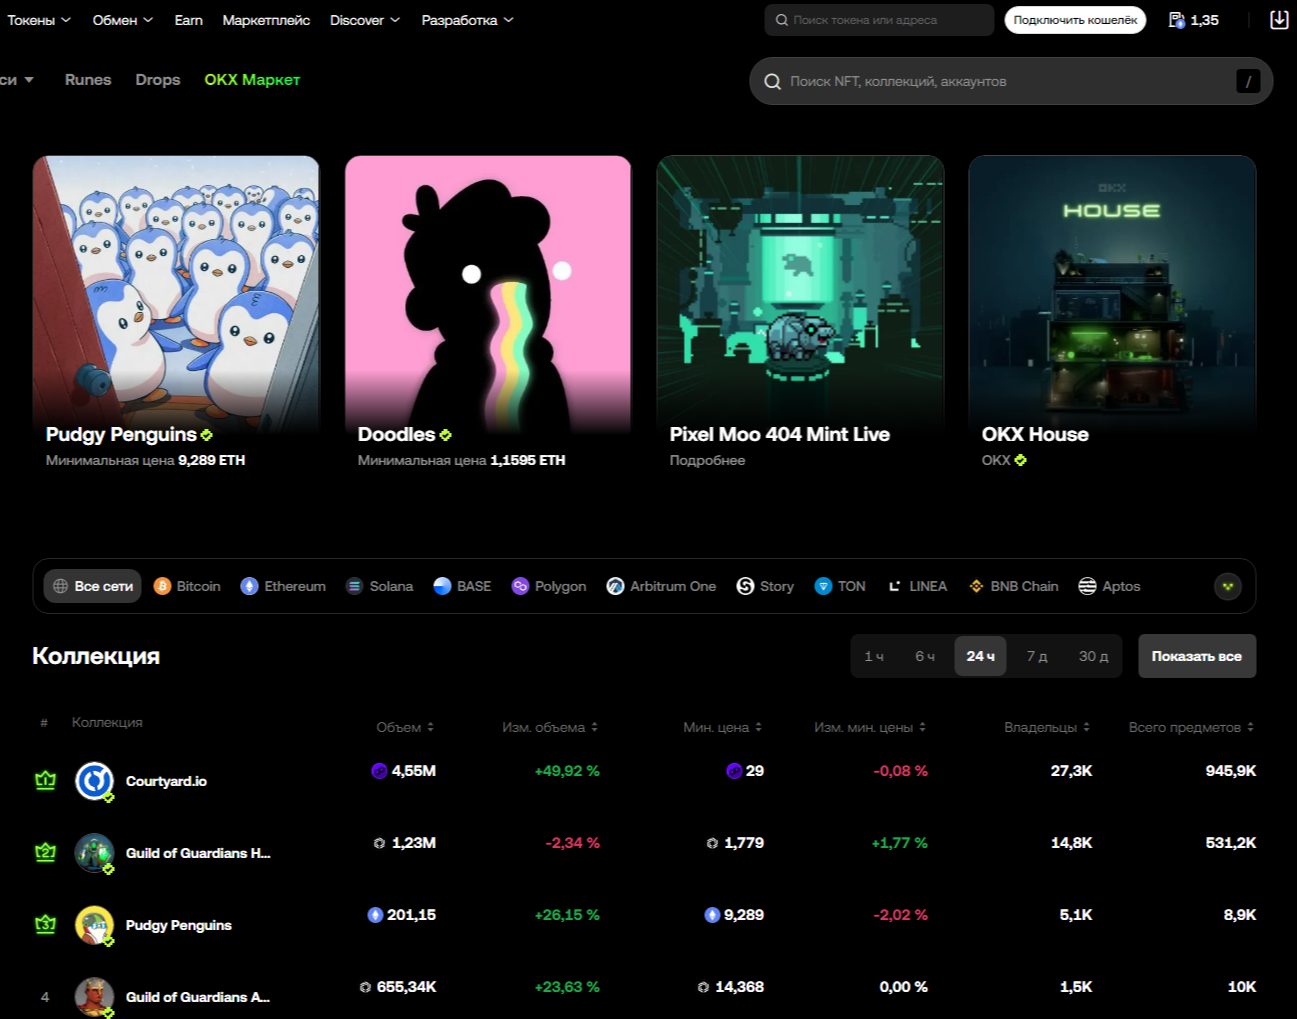Click the BASE network icon
Viewport: 1297px width, 1019px height.
pos(442,586)
